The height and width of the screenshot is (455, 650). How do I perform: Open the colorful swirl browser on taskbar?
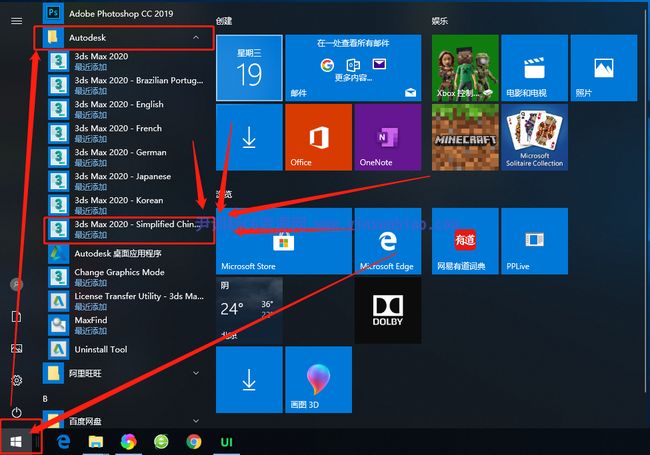coord(129,442)
